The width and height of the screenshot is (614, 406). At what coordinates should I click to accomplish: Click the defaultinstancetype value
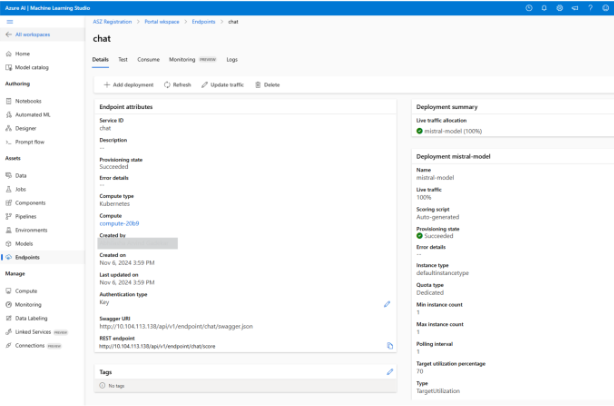point(442,273)
